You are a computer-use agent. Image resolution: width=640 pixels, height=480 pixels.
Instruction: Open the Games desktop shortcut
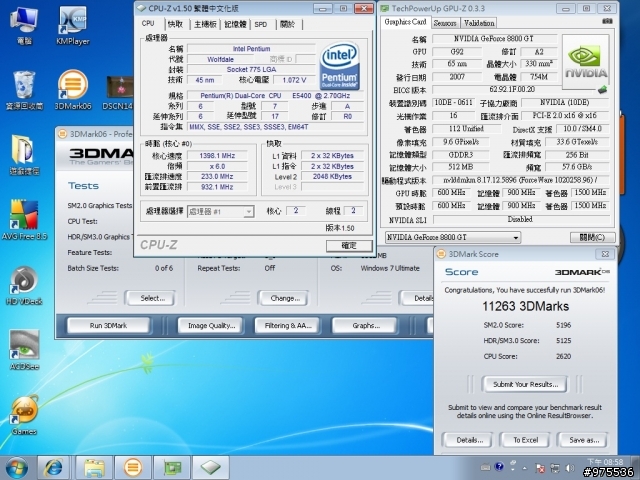point(23,412)
